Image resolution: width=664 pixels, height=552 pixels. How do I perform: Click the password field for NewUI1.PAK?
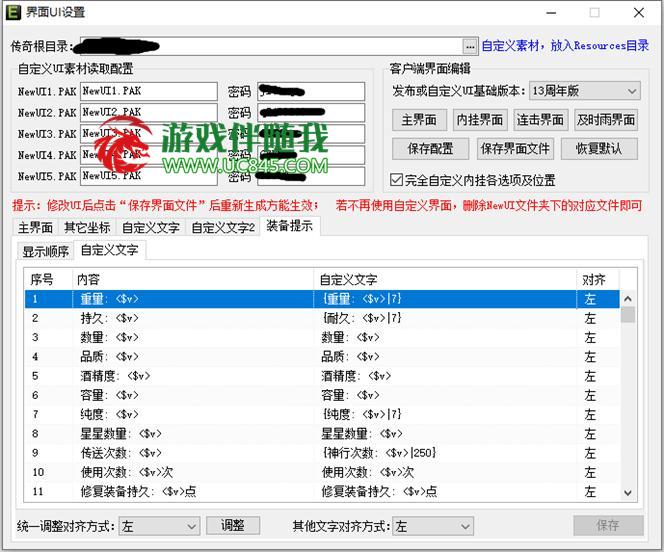311,91
